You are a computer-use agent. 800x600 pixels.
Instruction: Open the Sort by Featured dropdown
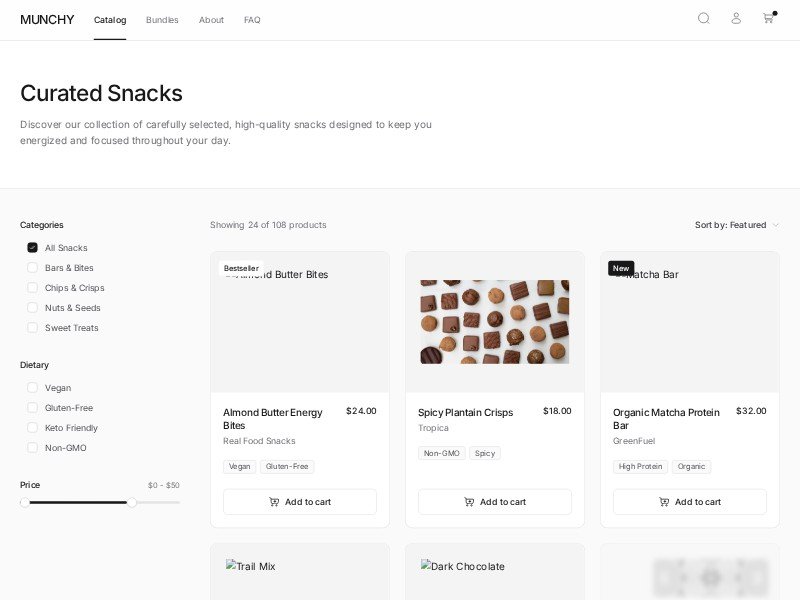coord(737,225)
